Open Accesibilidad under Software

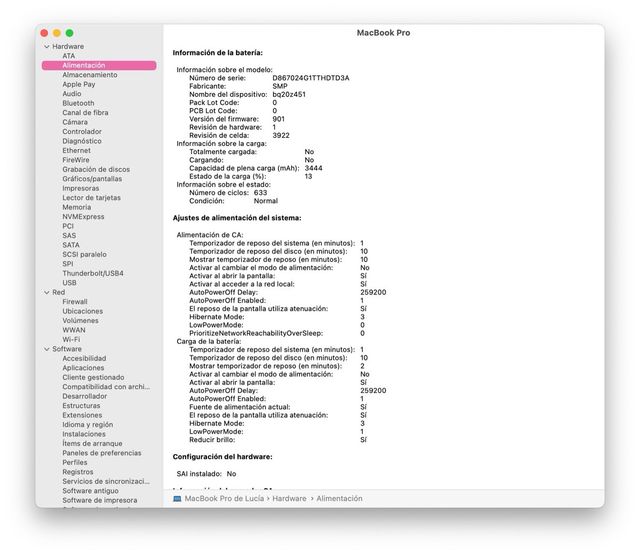coord(84,358)
